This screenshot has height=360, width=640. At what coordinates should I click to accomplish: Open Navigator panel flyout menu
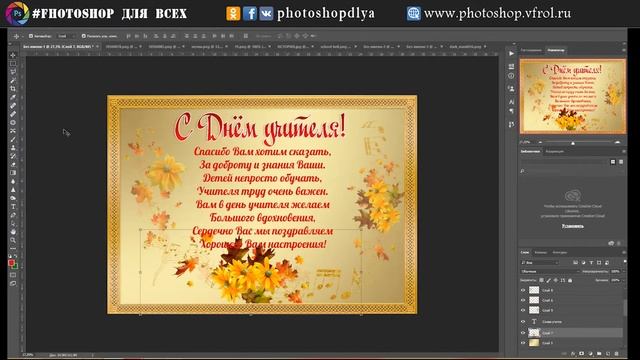(623, 50)
